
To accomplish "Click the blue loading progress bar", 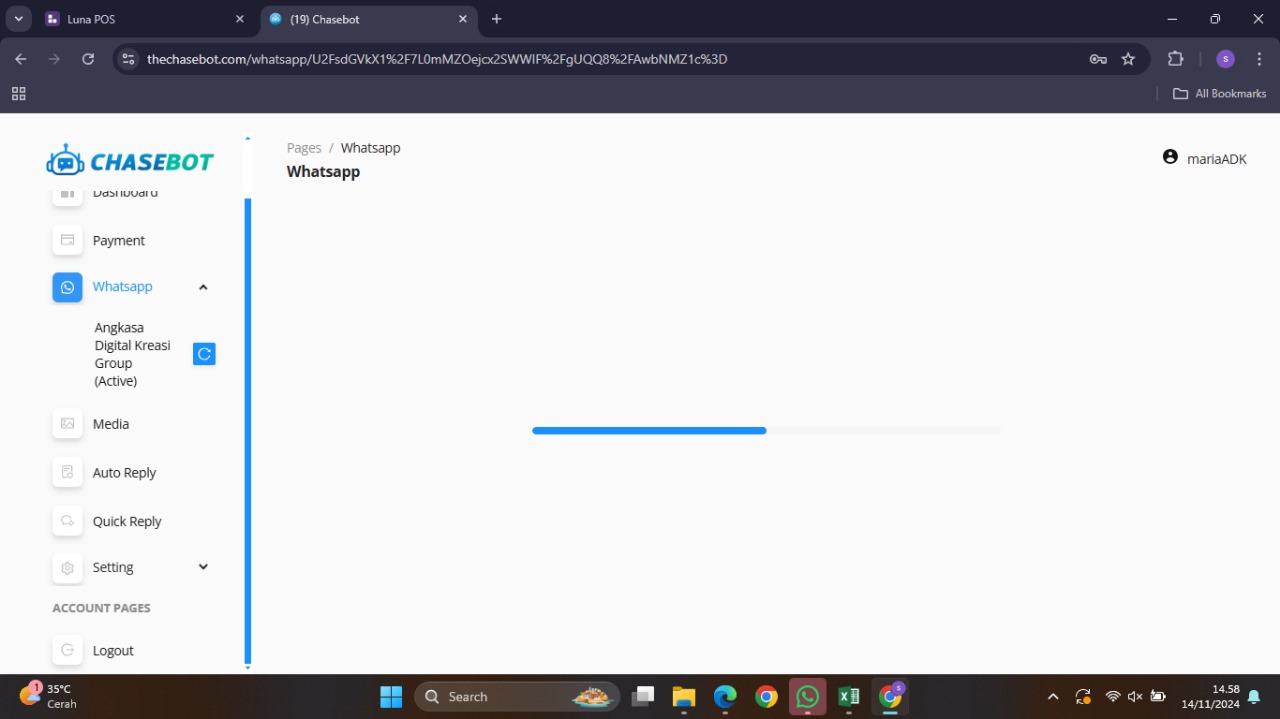I will coord(649,431).
